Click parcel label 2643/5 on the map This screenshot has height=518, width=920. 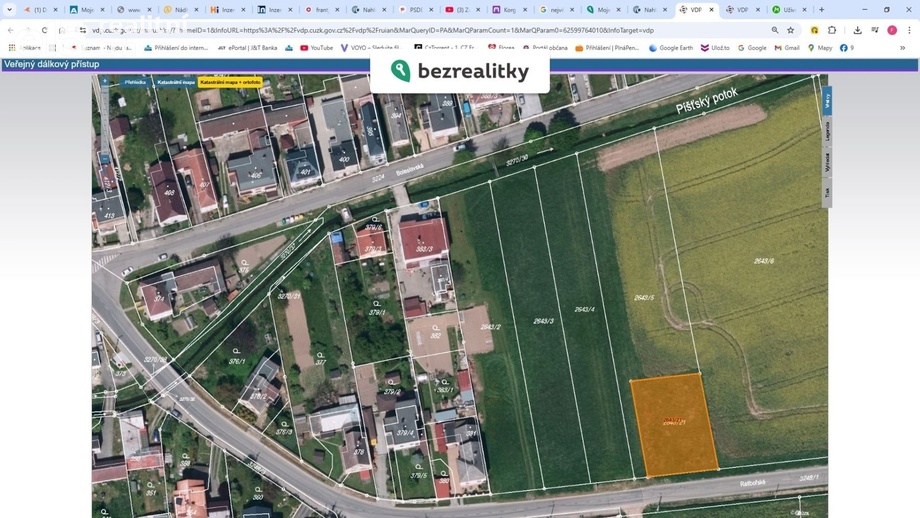click(x=644, y=297)
